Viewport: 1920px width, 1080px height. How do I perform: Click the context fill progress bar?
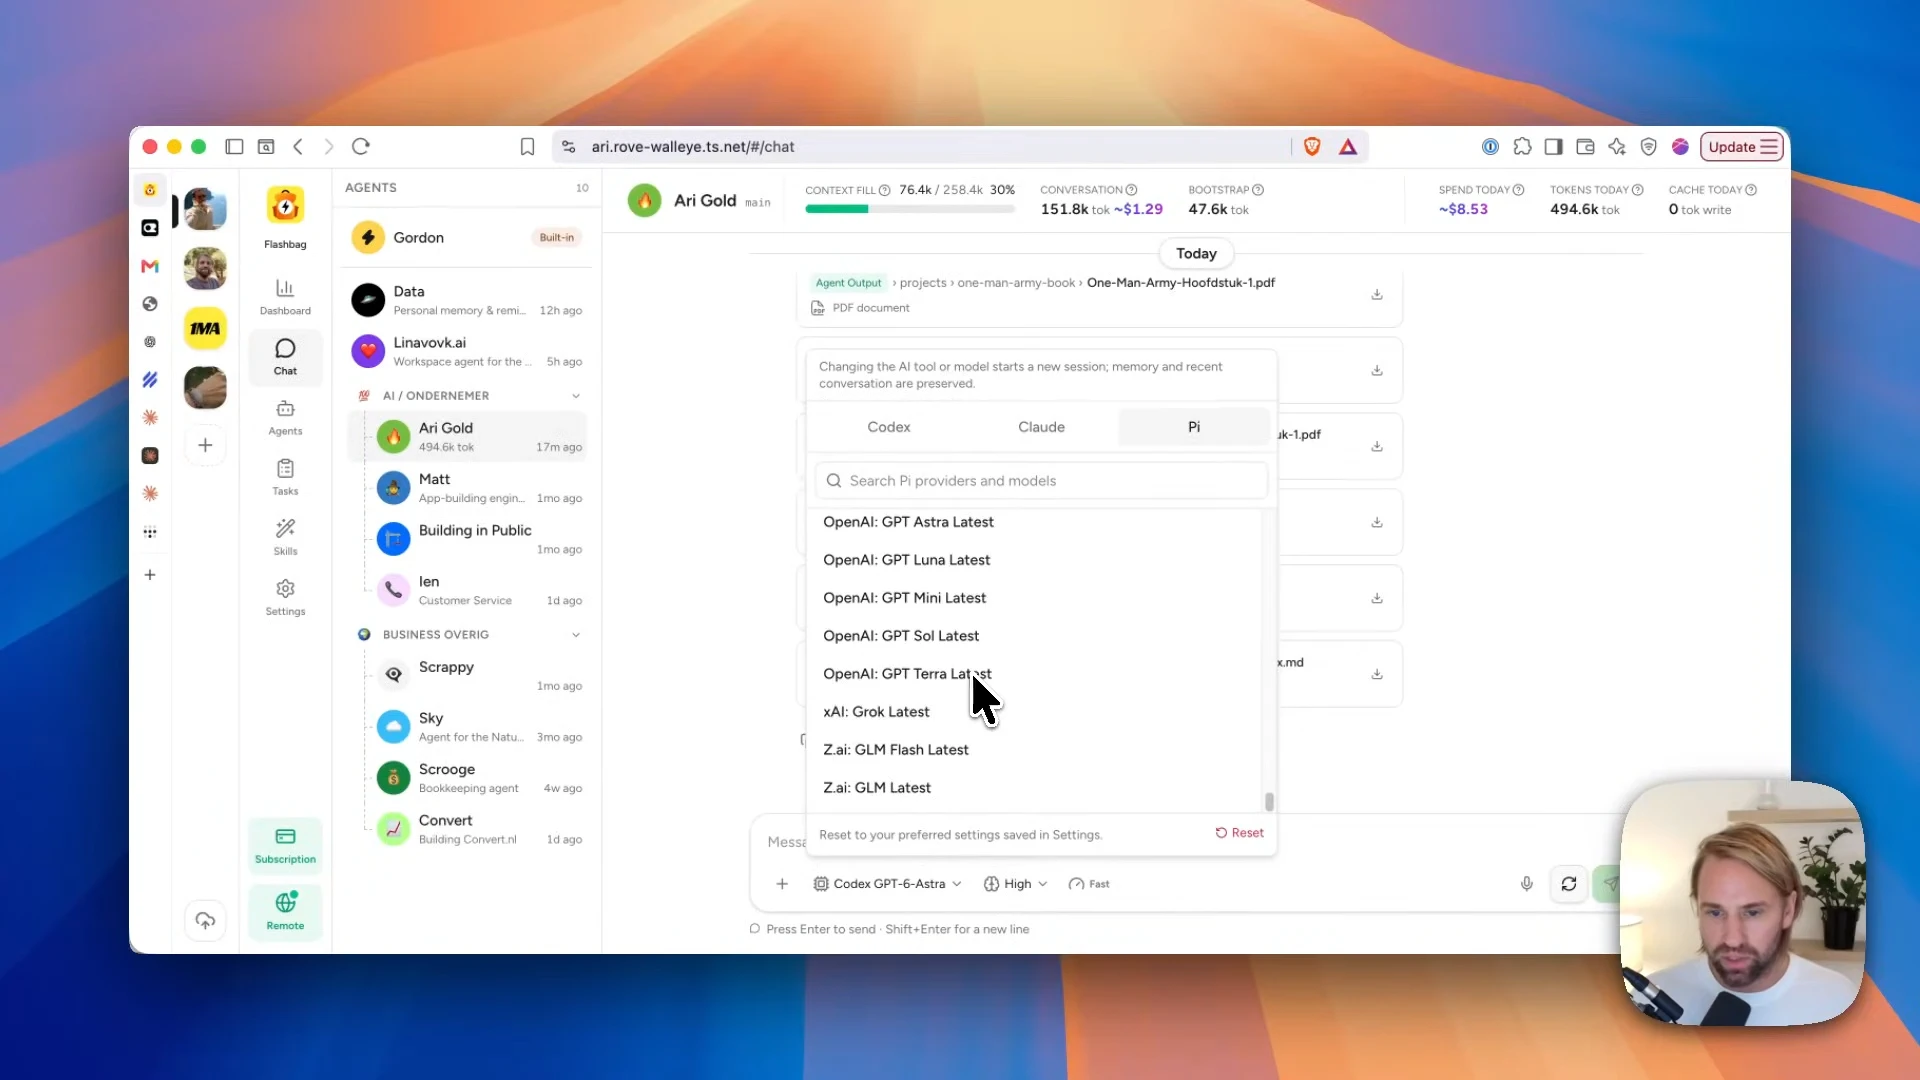point(910,209)
